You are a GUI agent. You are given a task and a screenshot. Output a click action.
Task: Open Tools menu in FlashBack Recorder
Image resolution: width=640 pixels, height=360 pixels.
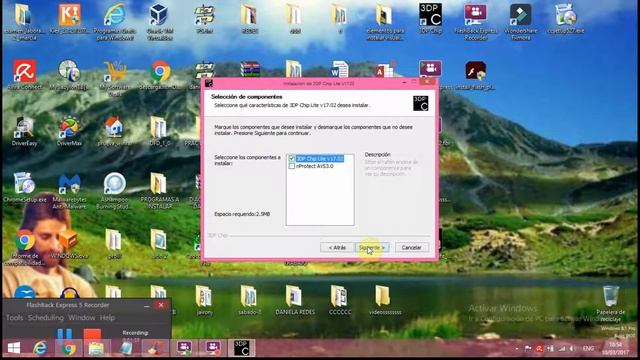pyautogui.click(x=14, y=318)
